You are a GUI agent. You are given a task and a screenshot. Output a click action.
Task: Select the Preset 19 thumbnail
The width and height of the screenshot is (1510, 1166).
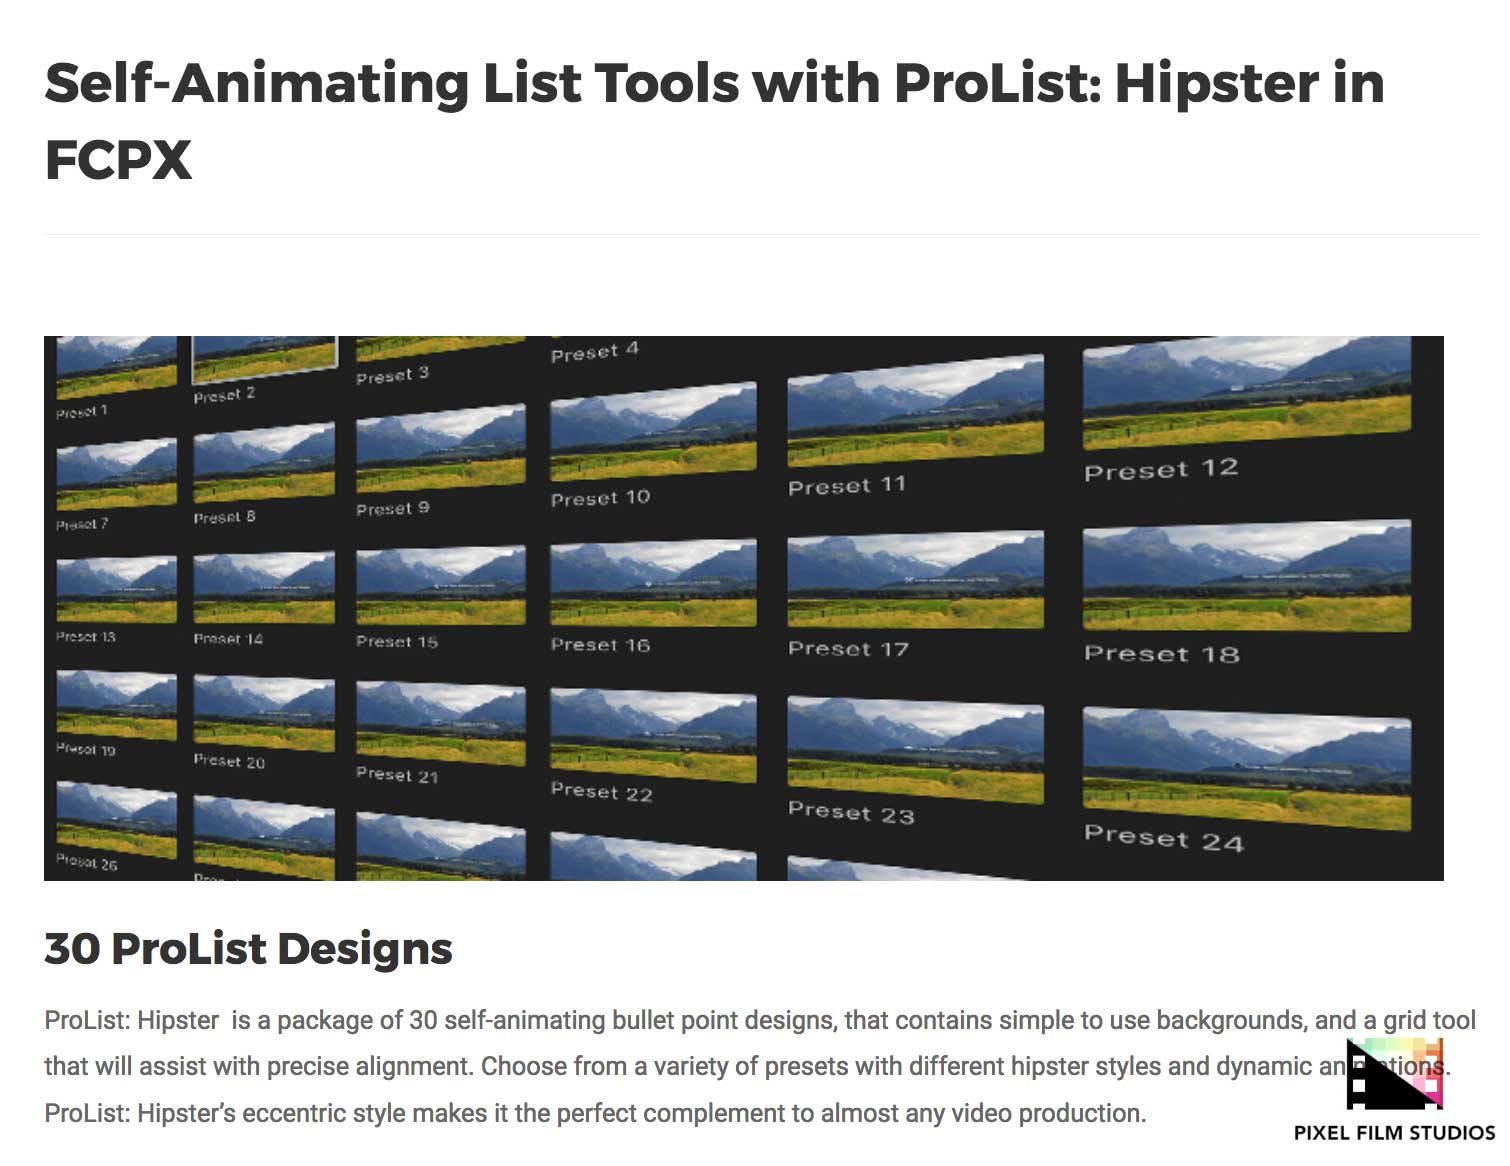pos(116,705)
